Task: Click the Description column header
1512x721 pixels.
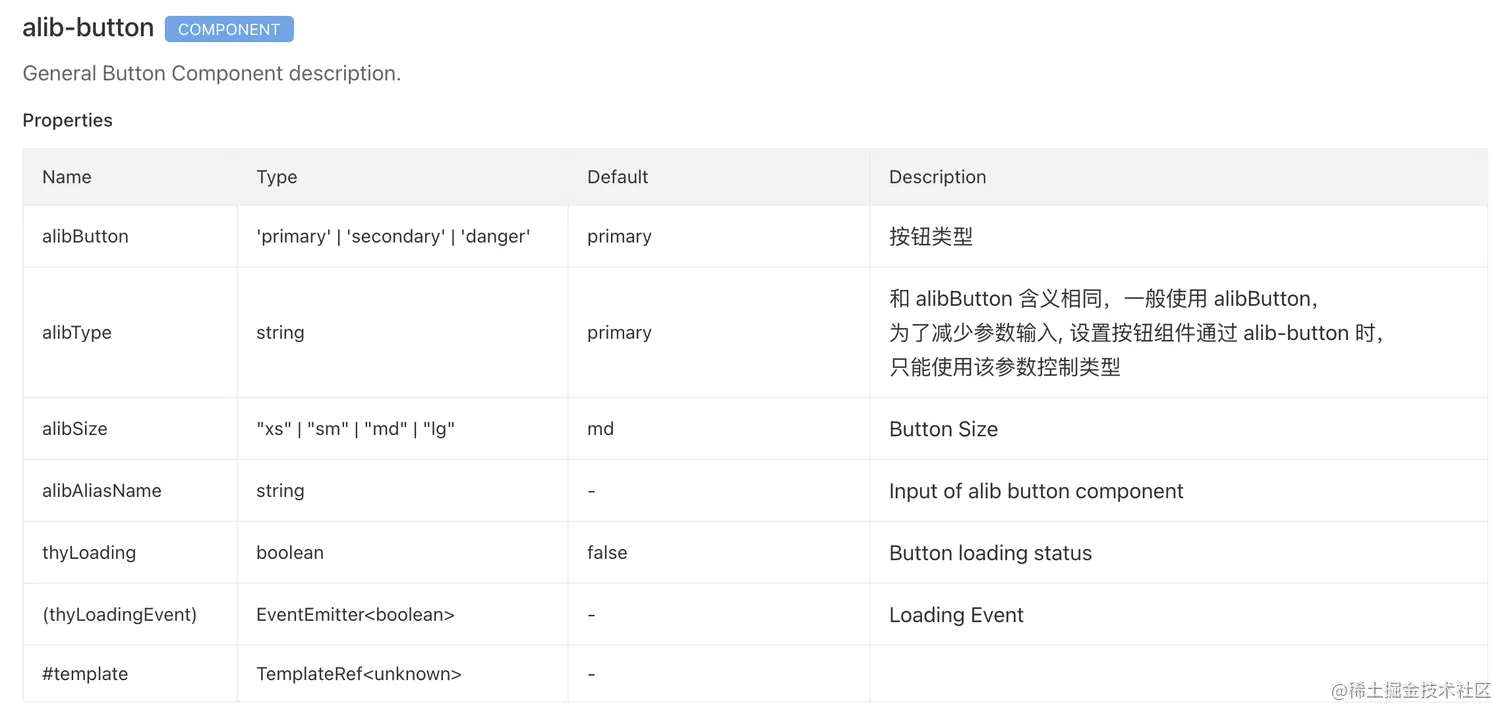Action: (937, 177)
